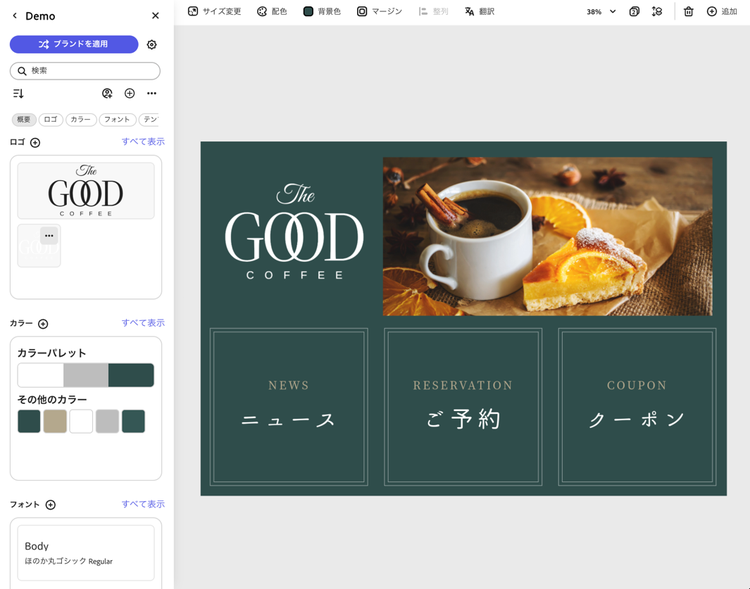
Task: Select the coffee and cake photo
Action: click(x=548, y=236)
